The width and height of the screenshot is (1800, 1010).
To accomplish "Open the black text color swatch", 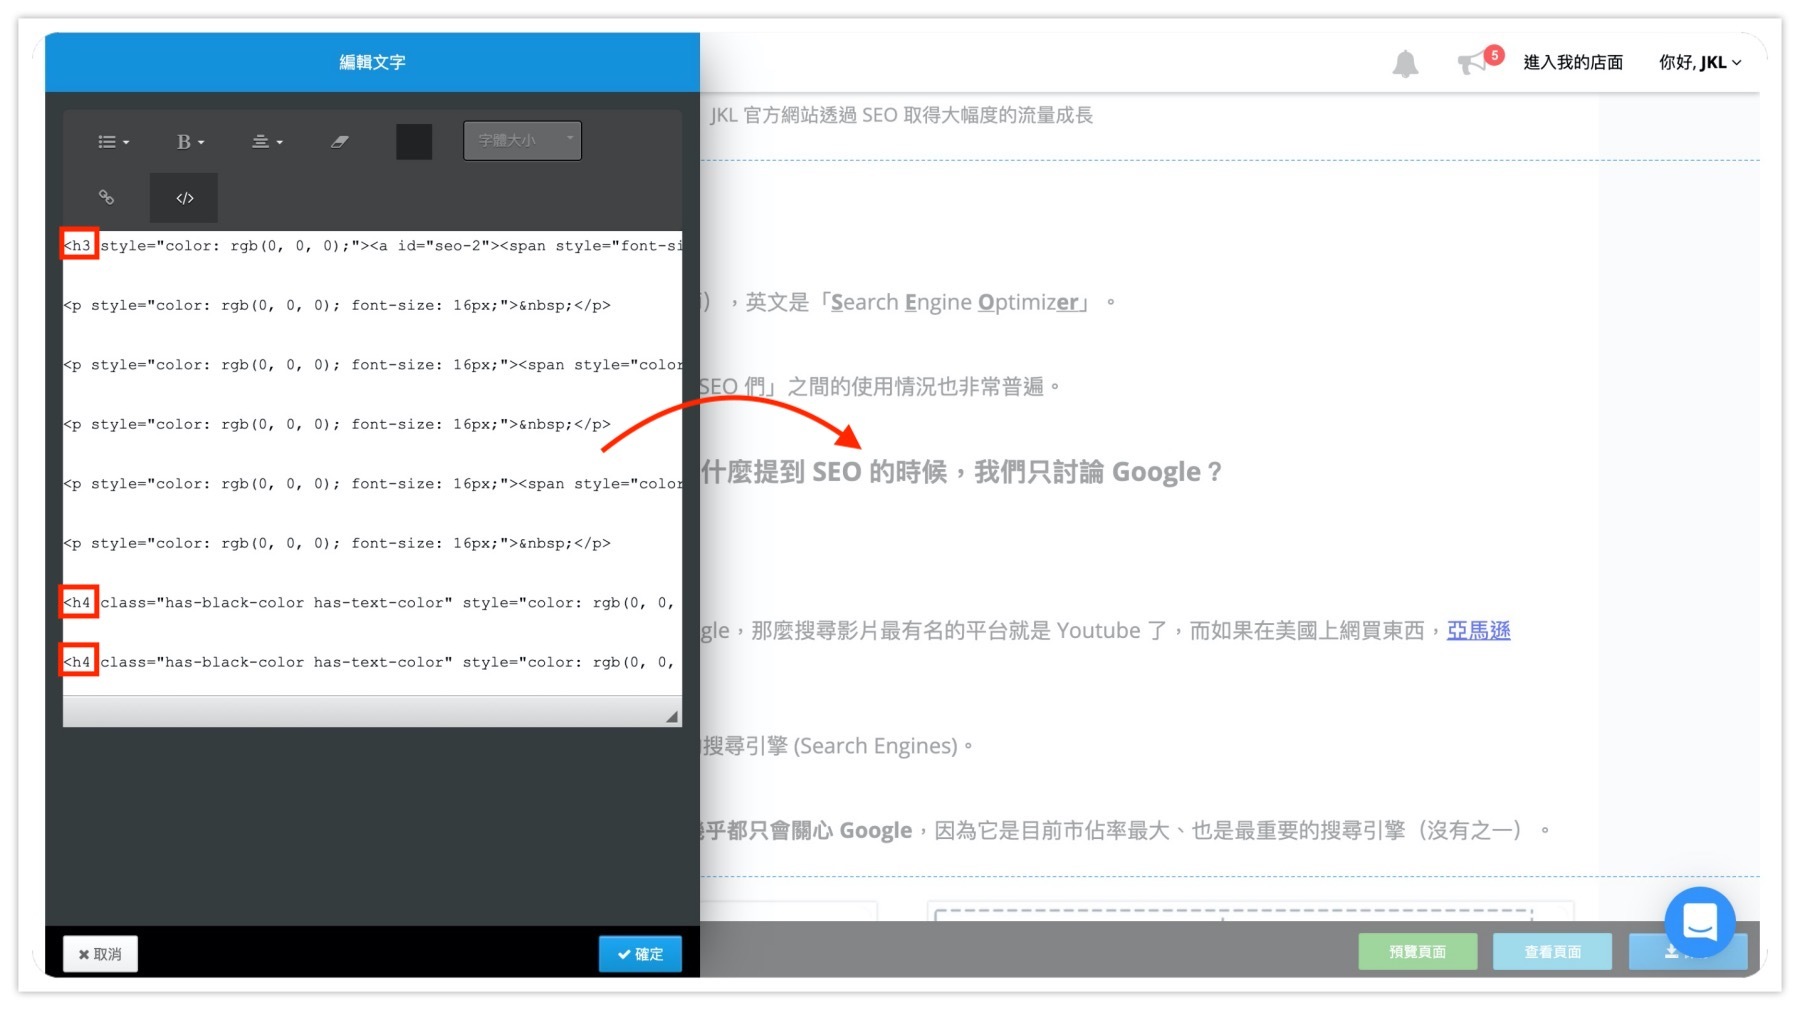I will [414, 142].
